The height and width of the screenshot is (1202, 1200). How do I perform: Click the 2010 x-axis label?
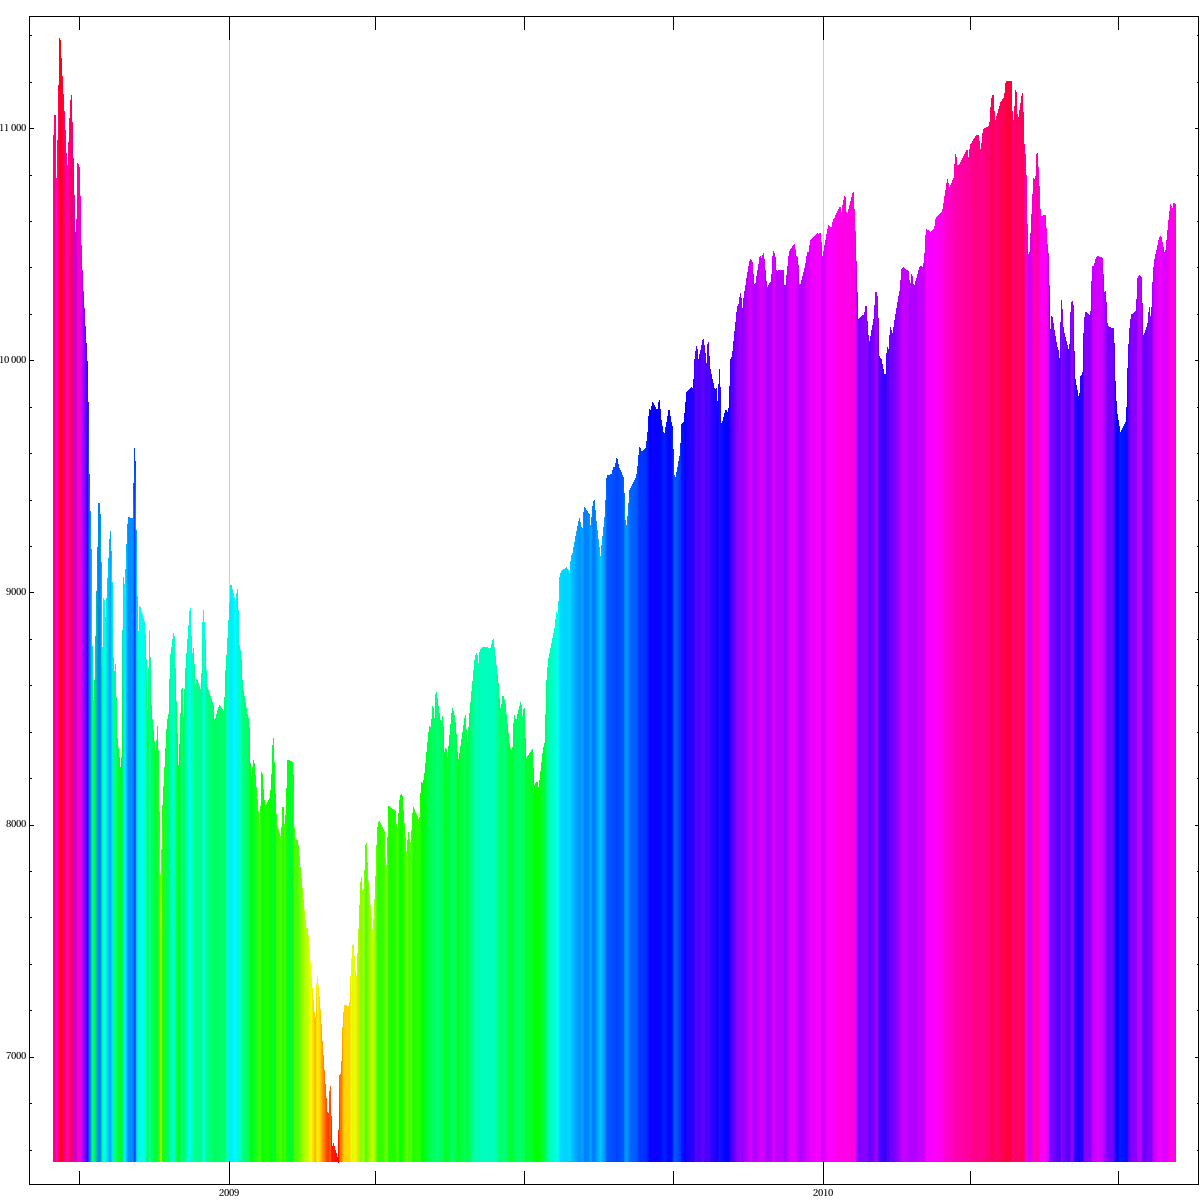click(x=823, y=1192)
